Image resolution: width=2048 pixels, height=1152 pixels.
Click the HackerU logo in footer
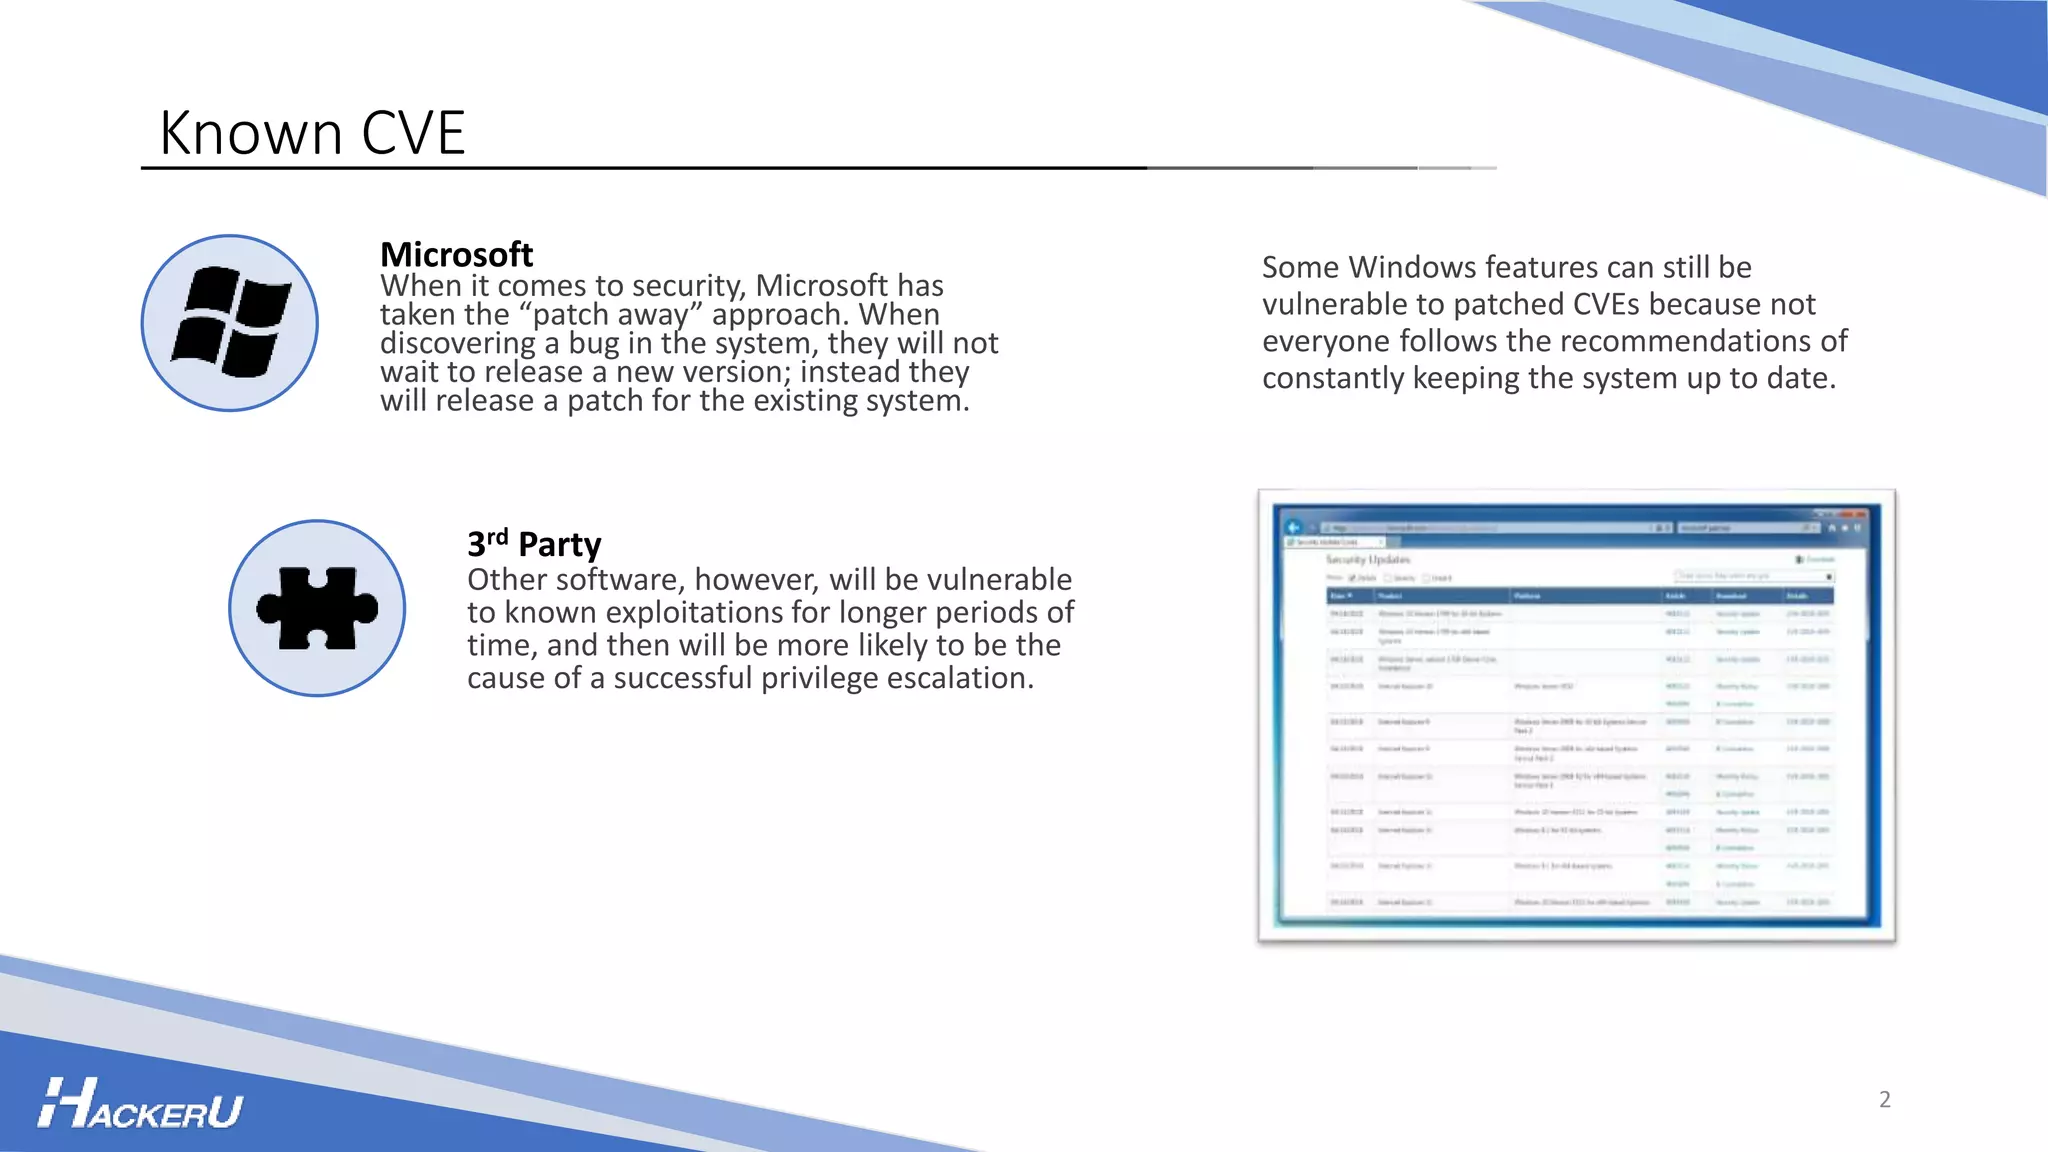click(x=140, y=1104)
